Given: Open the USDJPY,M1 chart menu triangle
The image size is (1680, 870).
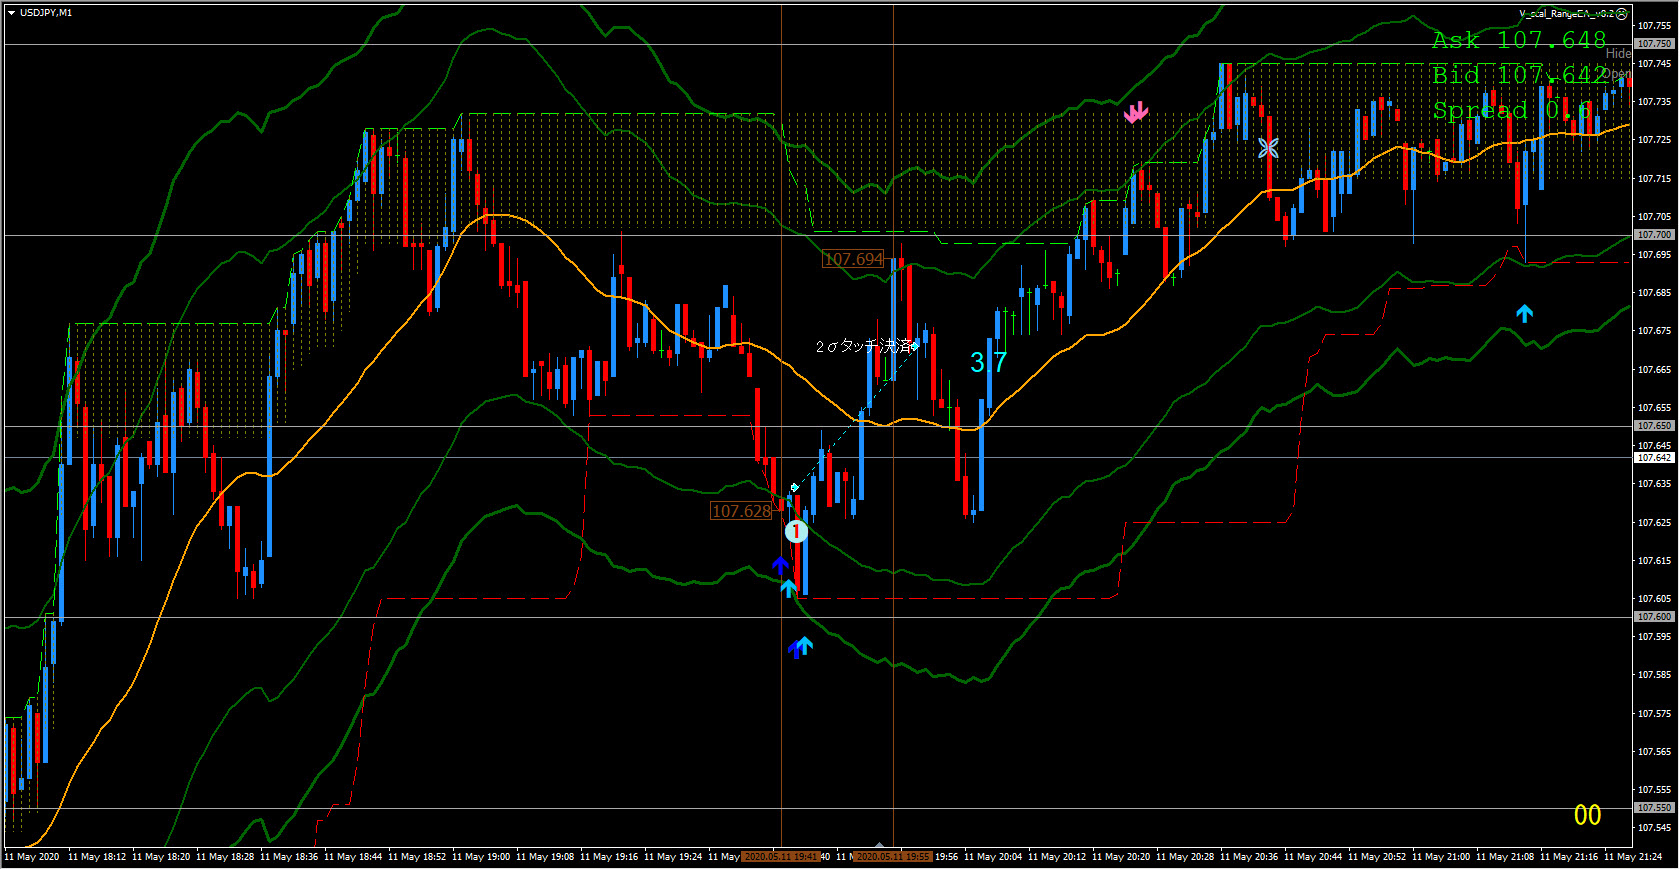Looking at the screenshot, I should click(11, 13).
